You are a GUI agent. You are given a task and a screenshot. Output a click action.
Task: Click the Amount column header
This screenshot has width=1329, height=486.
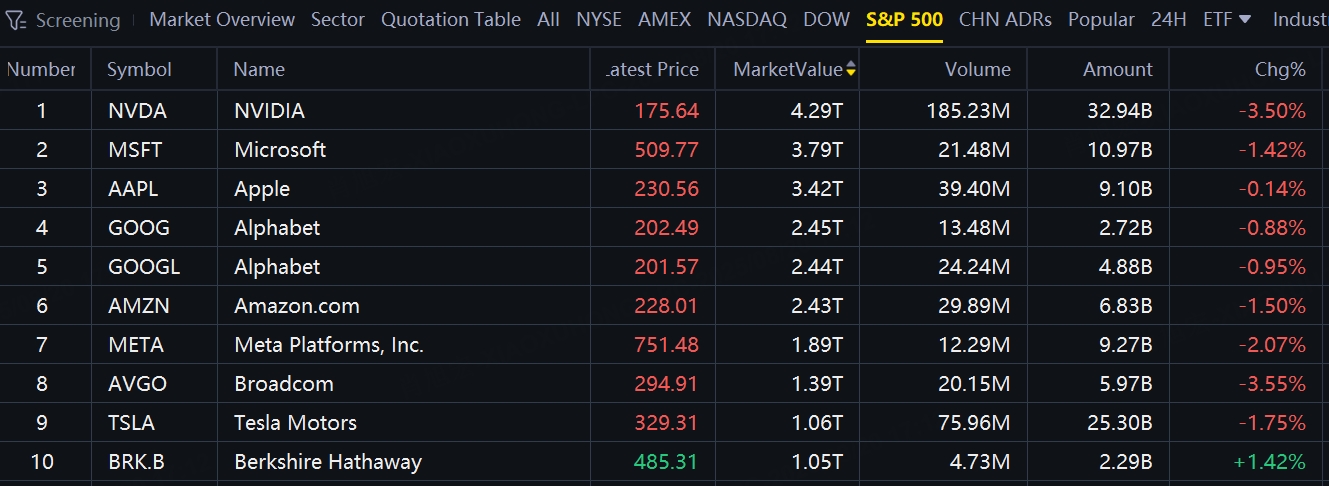click(x=1117, y=69)
